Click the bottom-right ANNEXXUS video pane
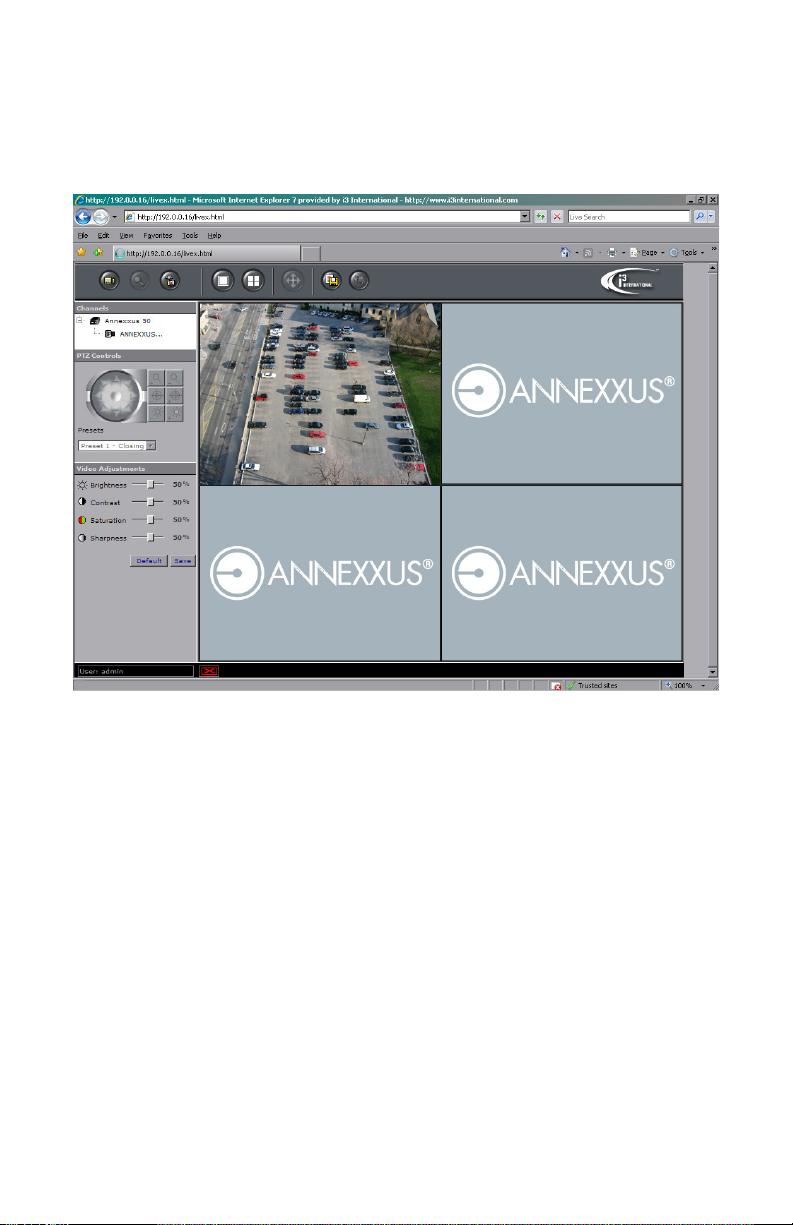This screenshot has width=793, height=1225. tap(562, 573)
